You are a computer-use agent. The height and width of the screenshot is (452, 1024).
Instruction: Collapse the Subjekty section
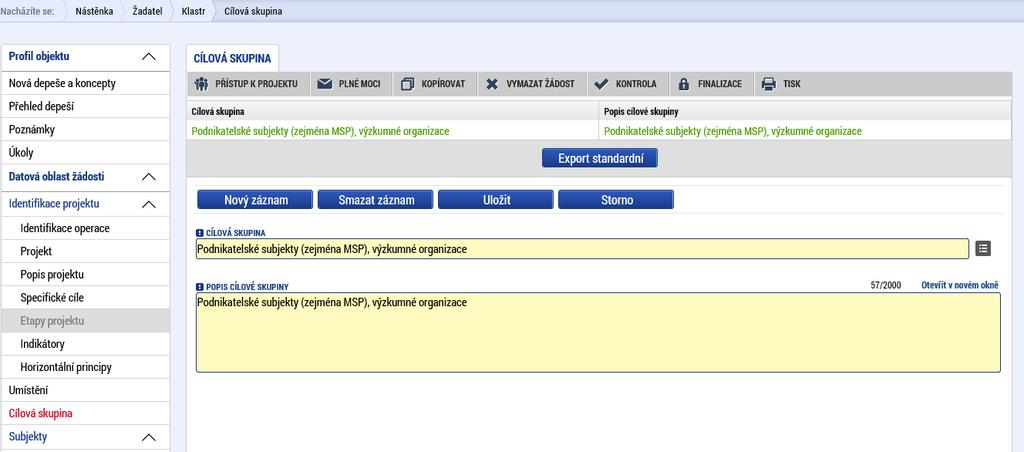click(x=149, y=437)
